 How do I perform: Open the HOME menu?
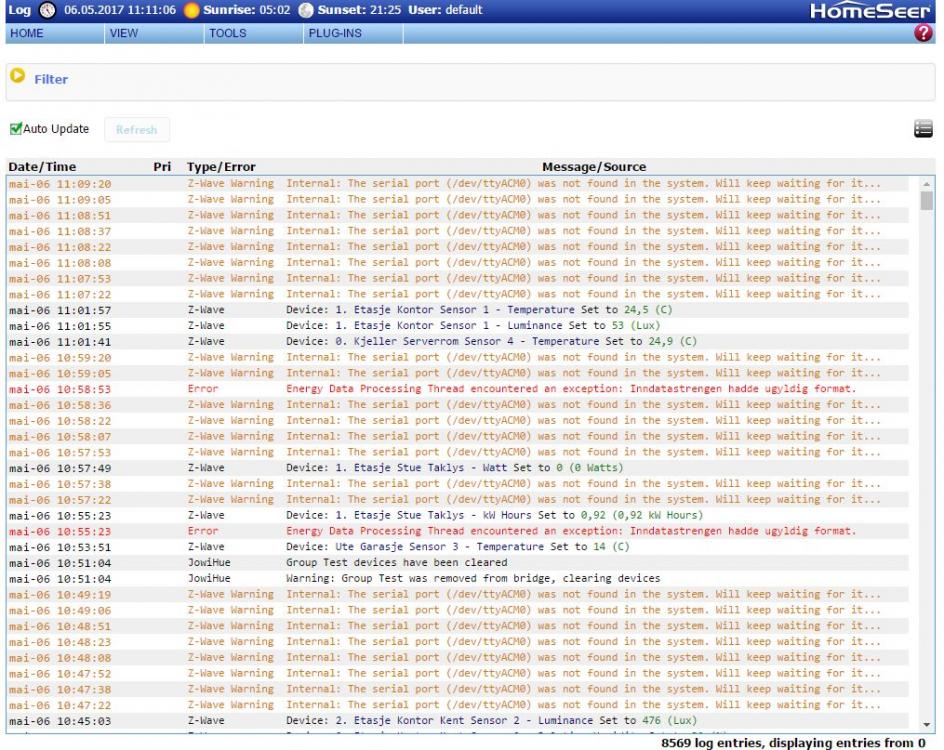[27, 33]
